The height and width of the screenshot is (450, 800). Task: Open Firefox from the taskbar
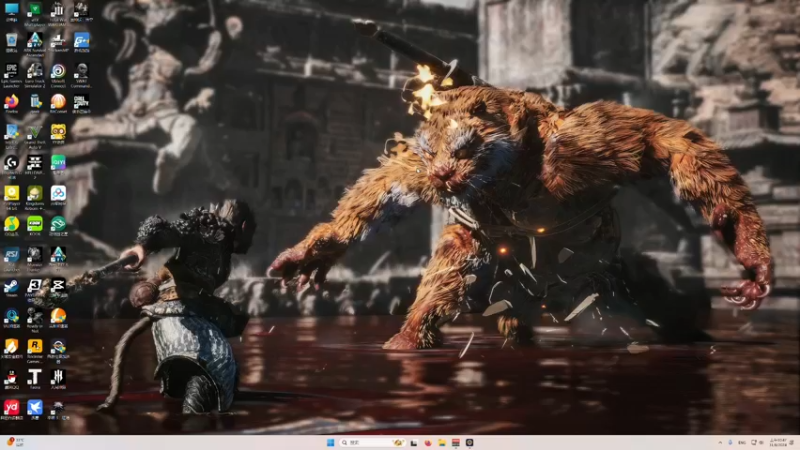(x=428, y=442)
